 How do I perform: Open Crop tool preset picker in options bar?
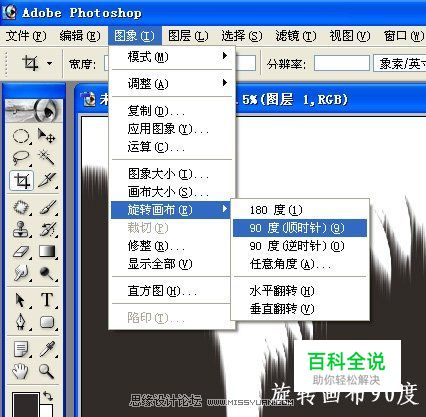pyautogui.click(x=49, y=63)
